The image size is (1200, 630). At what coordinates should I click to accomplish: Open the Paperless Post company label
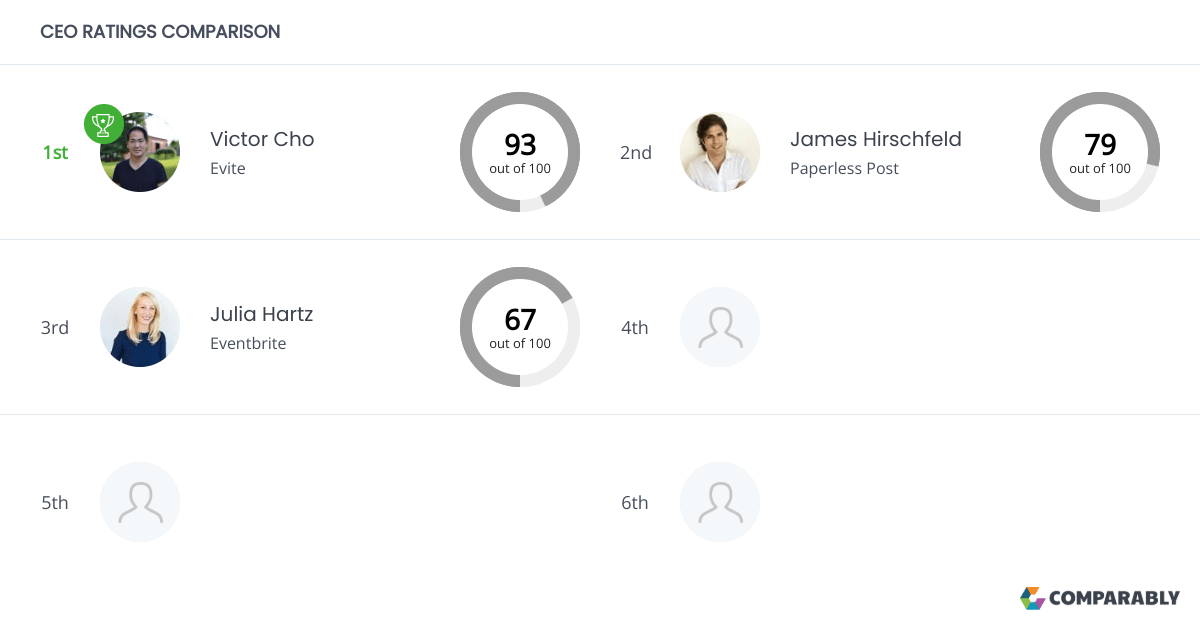[x=844, y=168]
